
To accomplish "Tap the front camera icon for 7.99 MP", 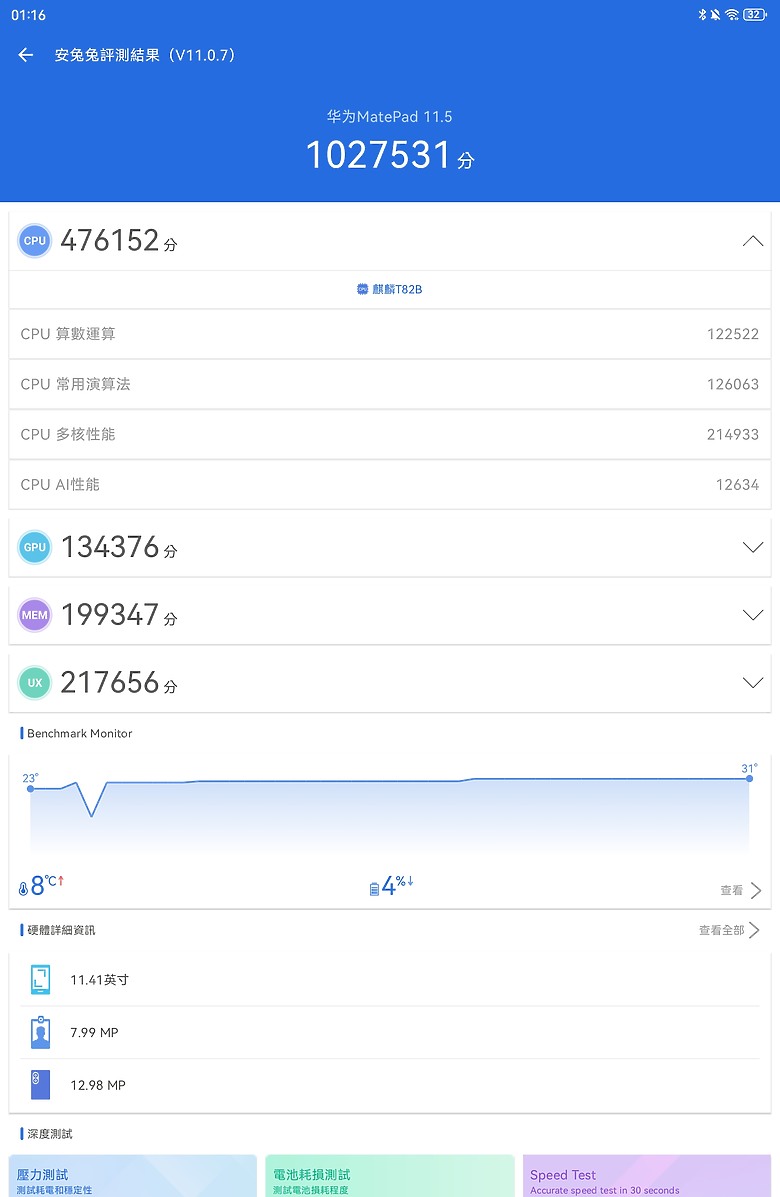I will tap(40, 1032).
